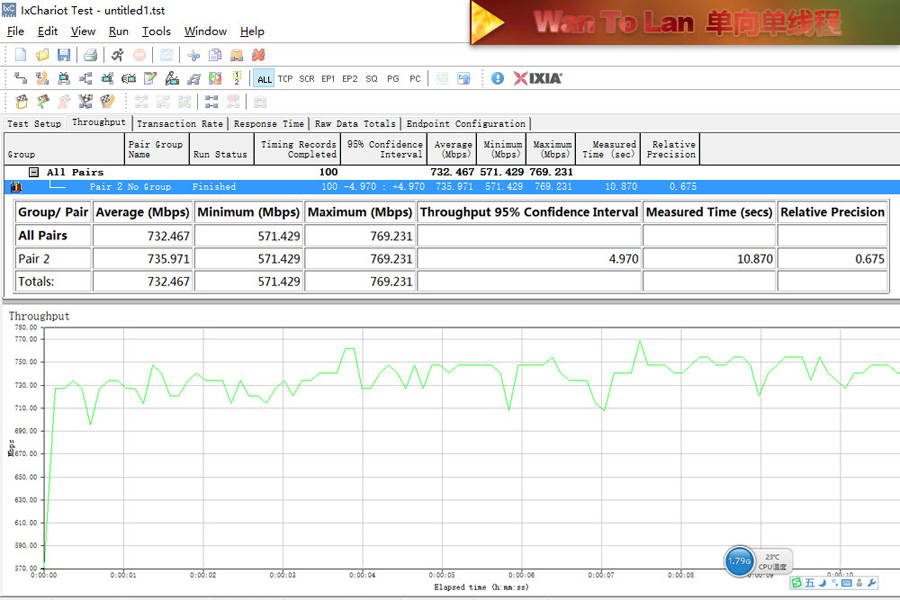900x600 pixels.
Task: Open the Raw Data Totals tab
Action: [355, 124]
